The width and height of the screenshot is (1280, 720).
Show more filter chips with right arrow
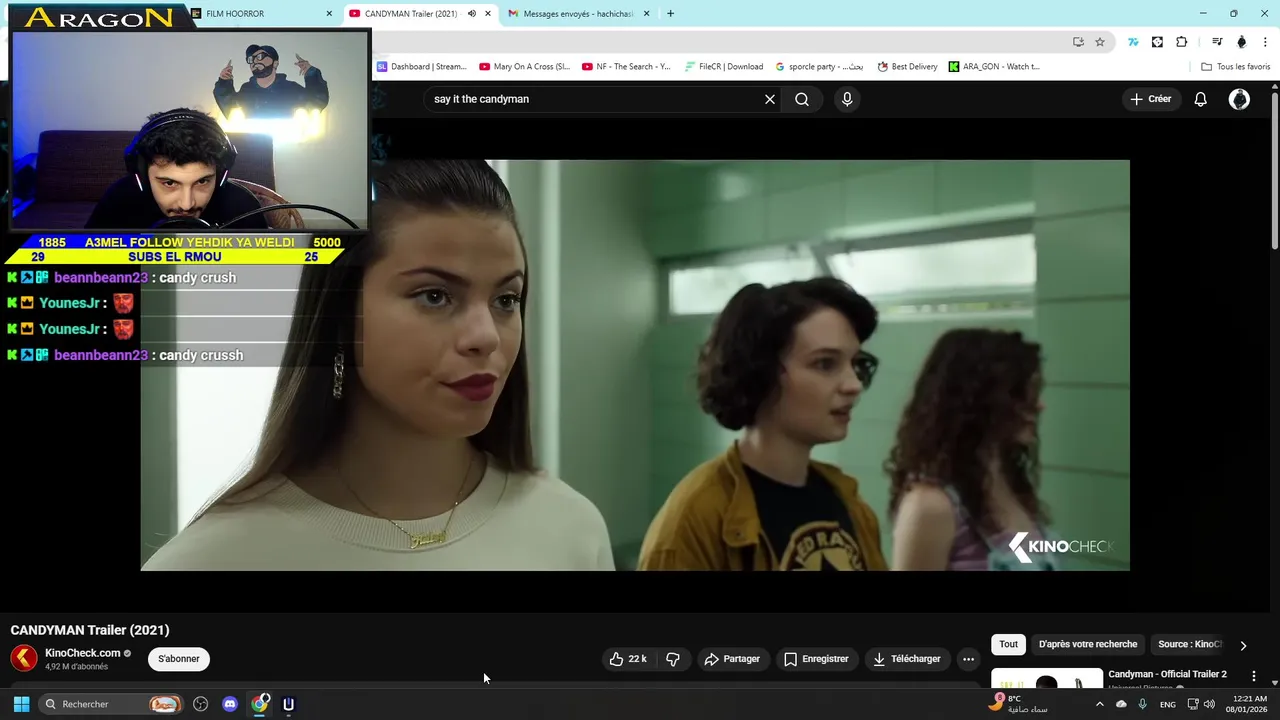pos(1243,645)
